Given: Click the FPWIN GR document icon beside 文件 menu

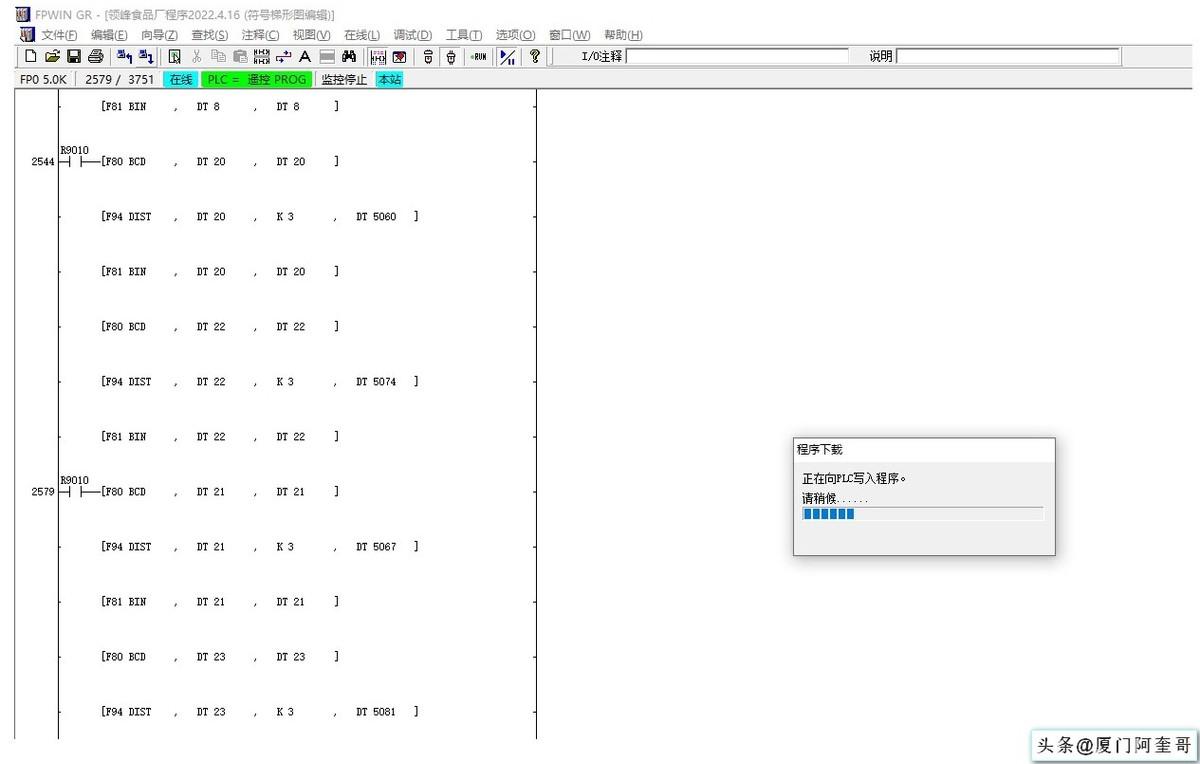Looking at the screenshot, I should coord(26,35).
